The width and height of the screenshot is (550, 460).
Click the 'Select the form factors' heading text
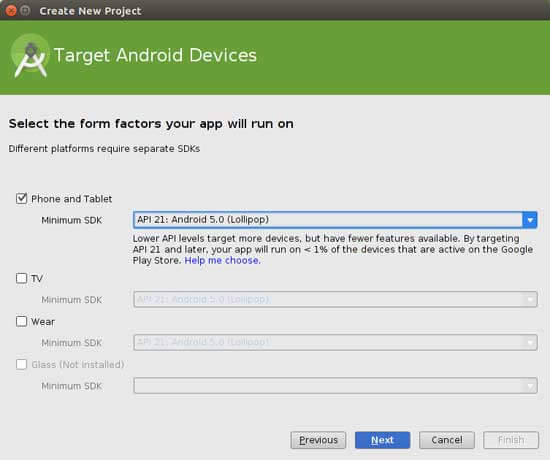[151, 124]
